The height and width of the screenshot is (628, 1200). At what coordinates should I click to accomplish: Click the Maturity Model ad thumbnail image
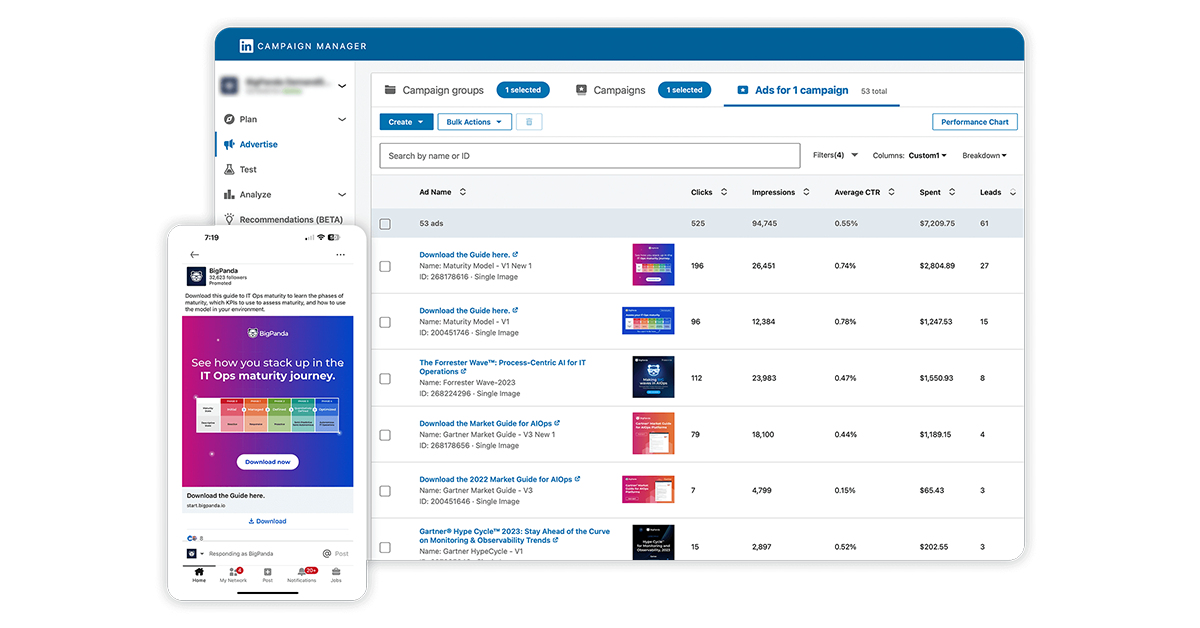653,266
